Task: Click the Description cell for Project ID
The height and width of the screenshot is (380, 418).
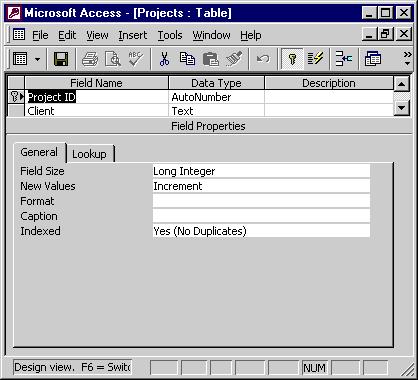Action: tap(329, 97)
